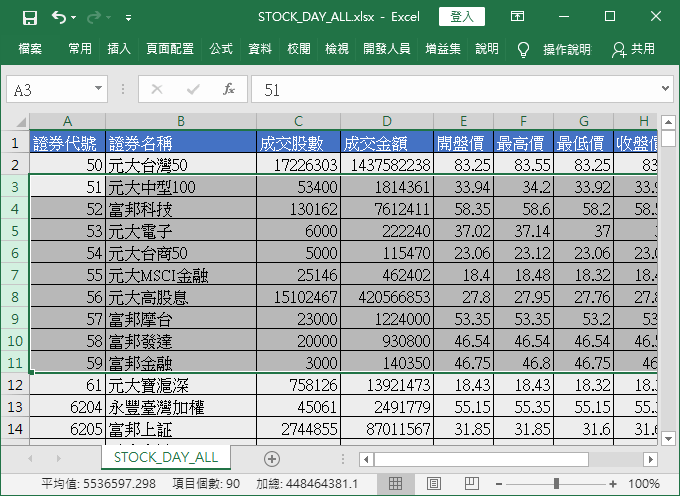Switch to Page Break Preview icon

pos(471,483)
